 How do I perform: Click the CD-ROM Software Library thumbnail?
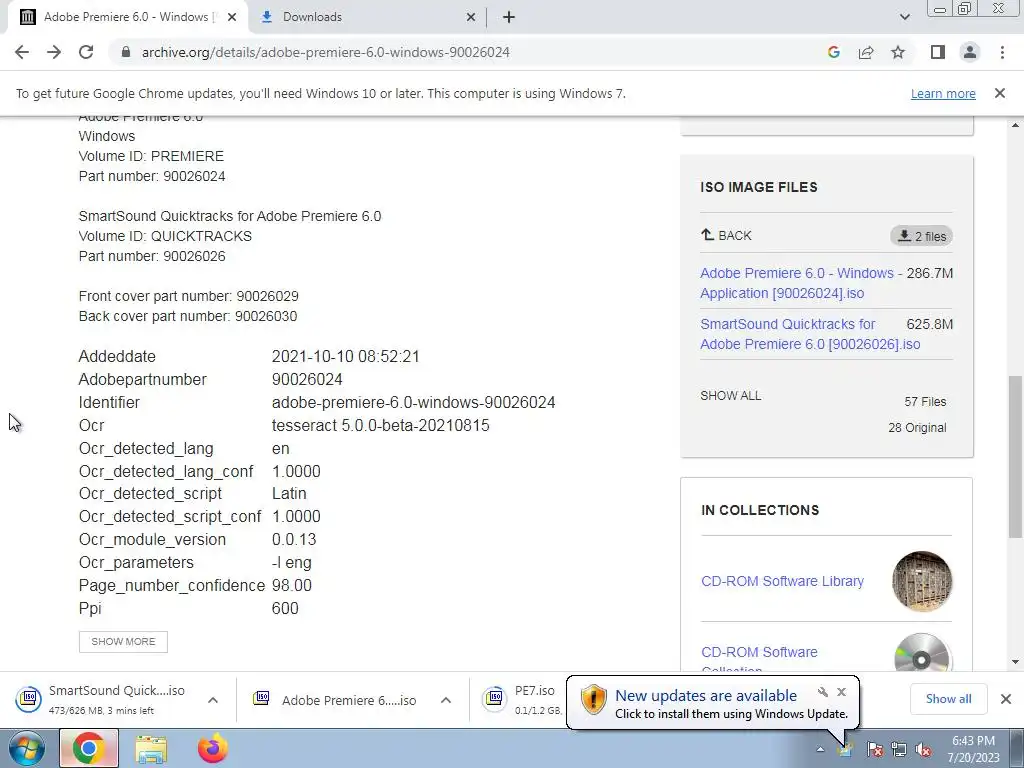tap(922, 581)
